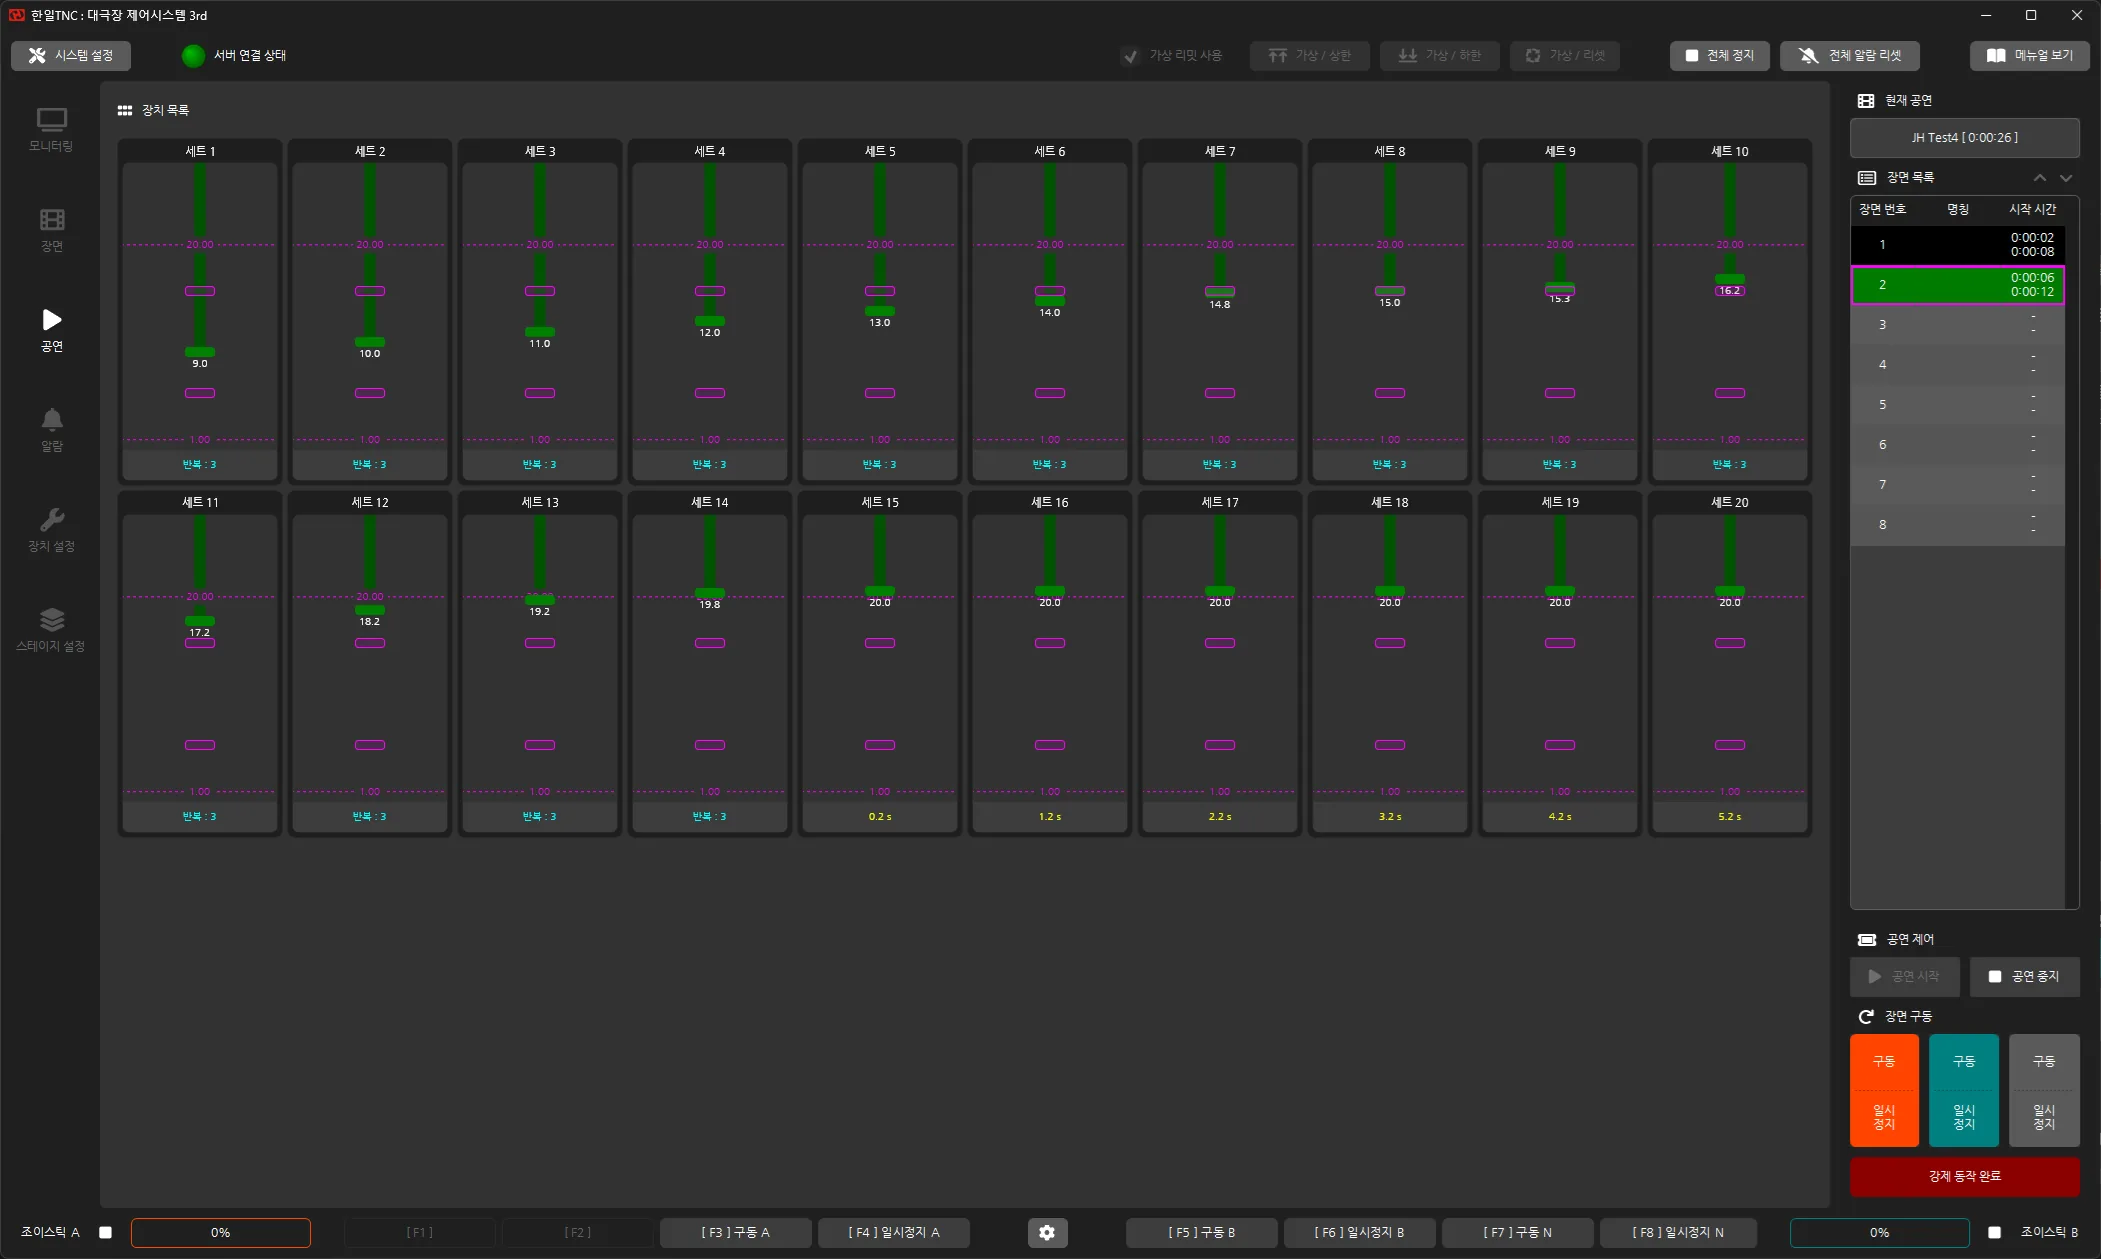Click the F8 일시정지 N button
2101x1259 pixels.
point(1677,1233)
